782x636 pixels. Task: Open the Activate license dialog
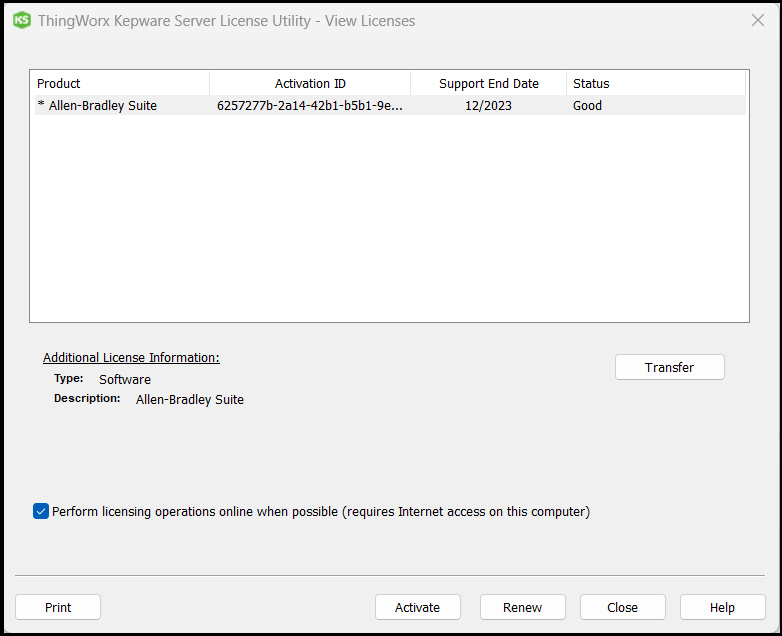pyautogui.click(x=417, y=607)
